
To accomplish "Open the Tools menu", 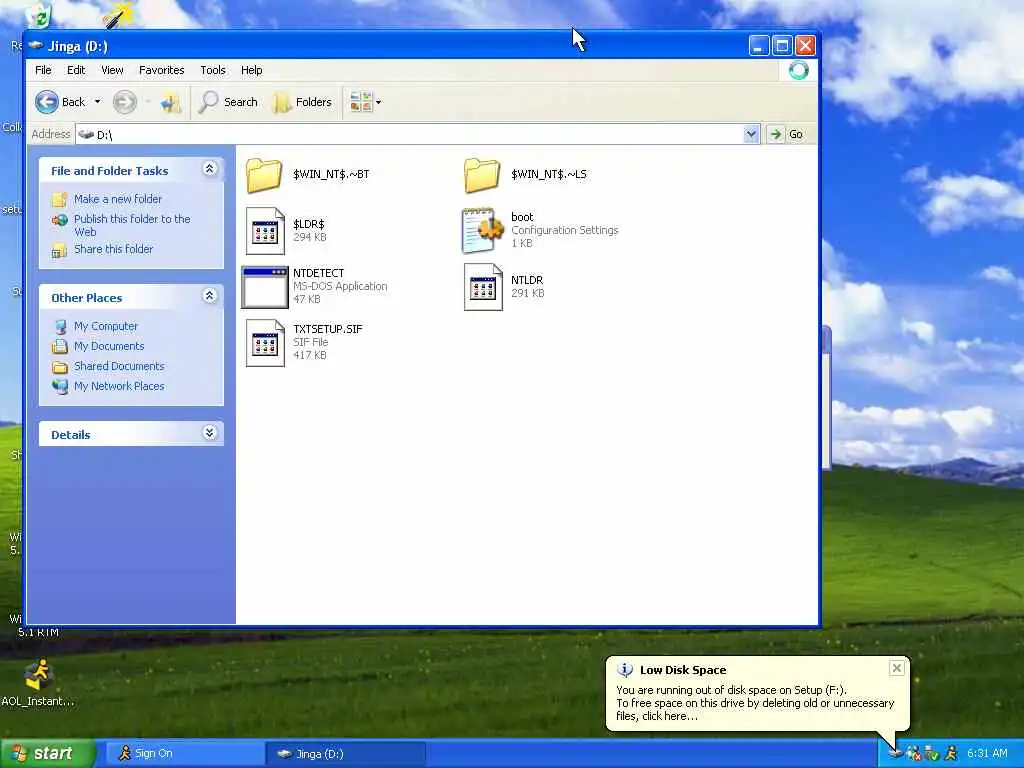I will pos(213,70).
